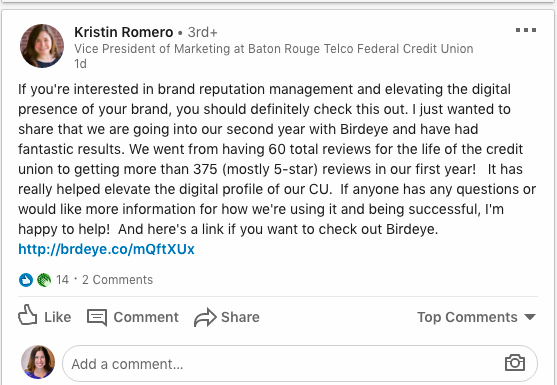The width and height of the screenshot is (557, 385).
Task: Click the thumbs-up Like icon
Action: click(27, 315)
